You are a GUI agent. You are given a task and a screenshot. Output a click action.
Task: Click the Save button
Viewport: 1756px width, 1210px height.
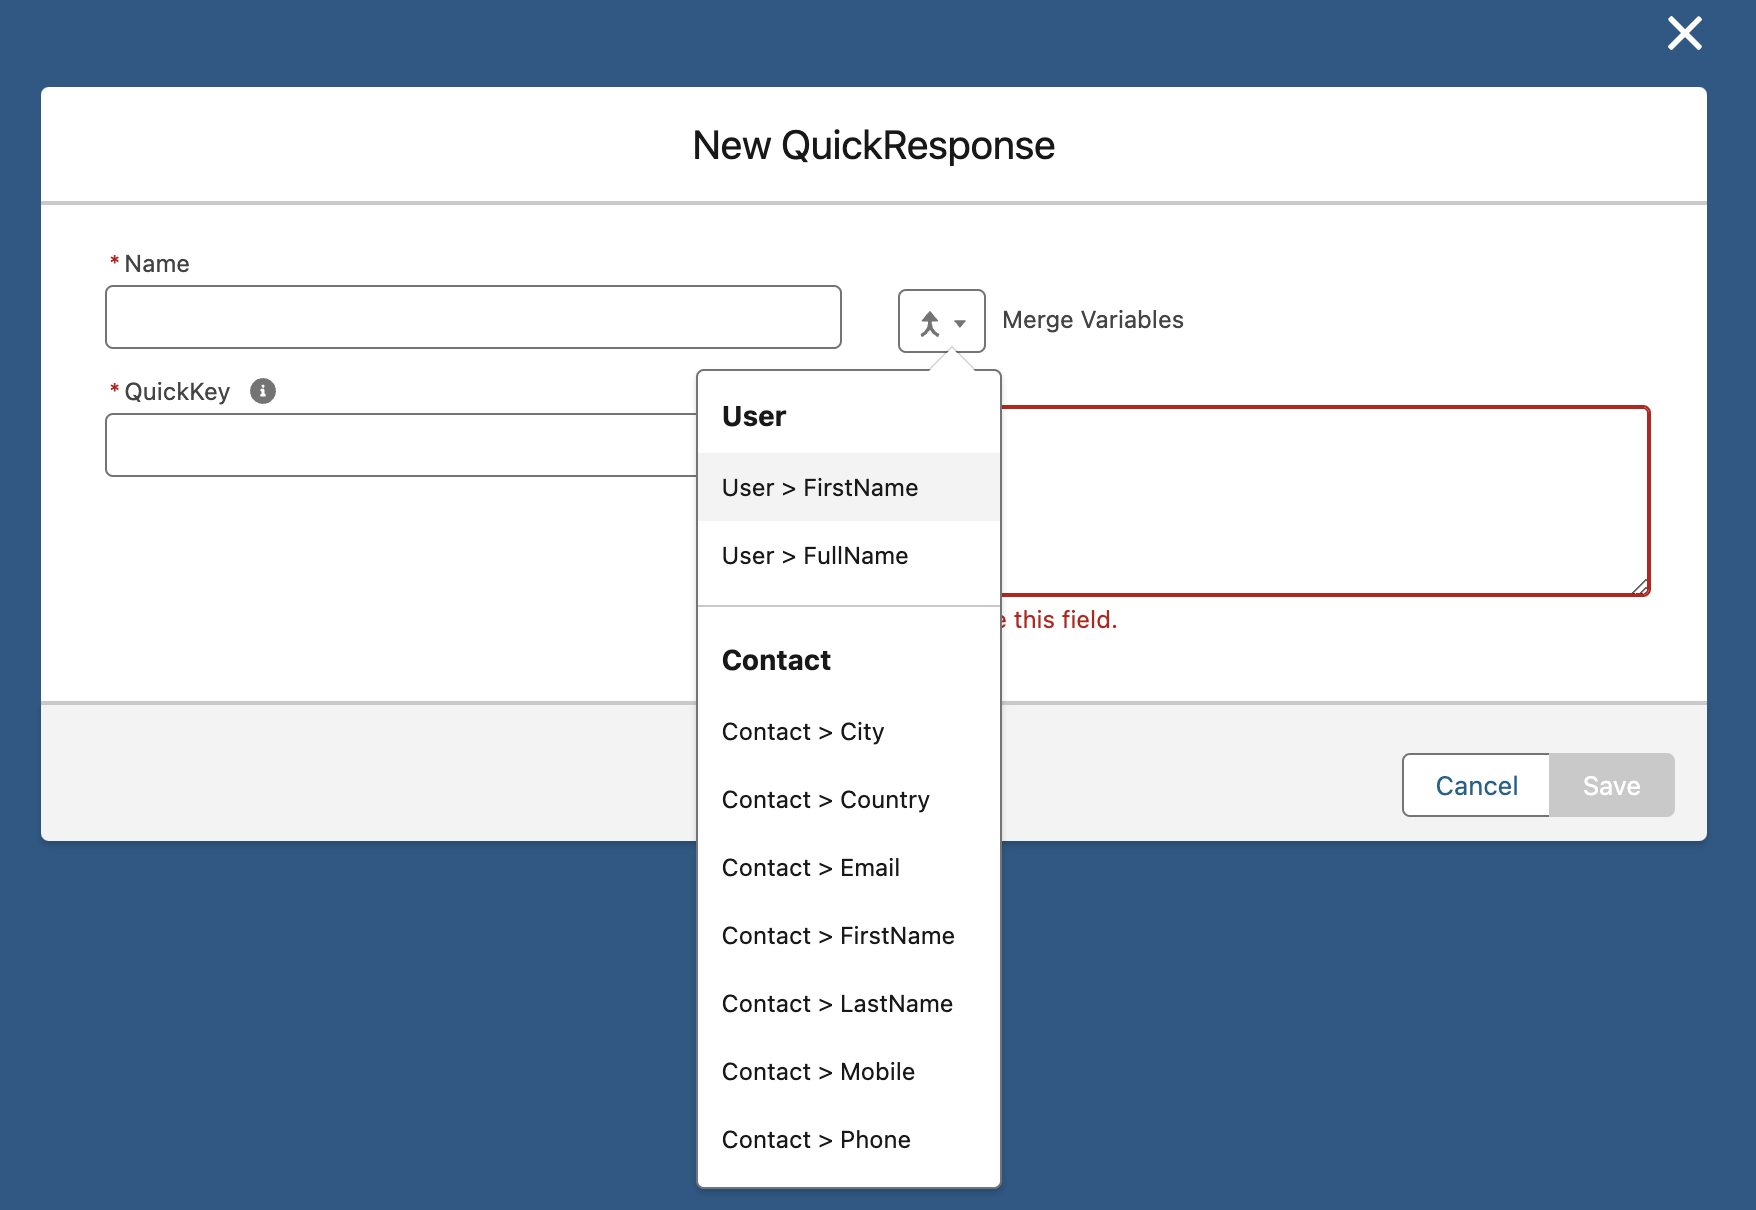[1611, 785]
